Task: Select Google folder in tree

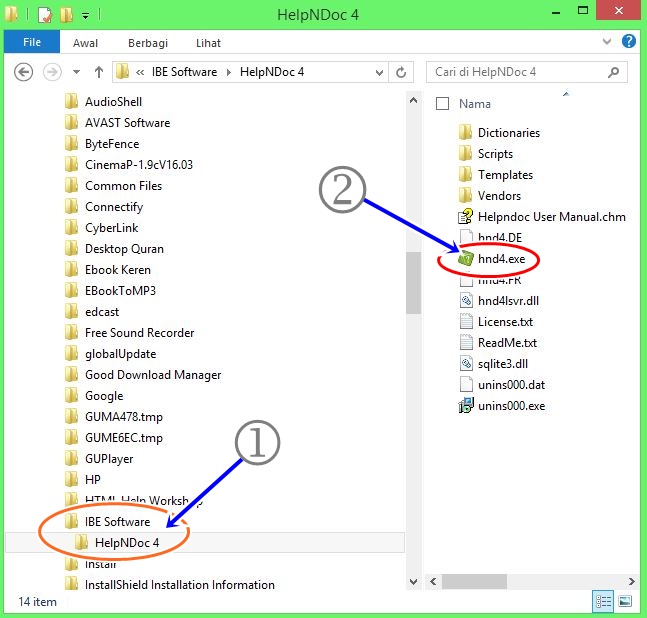Action: (x=94, y=396)
